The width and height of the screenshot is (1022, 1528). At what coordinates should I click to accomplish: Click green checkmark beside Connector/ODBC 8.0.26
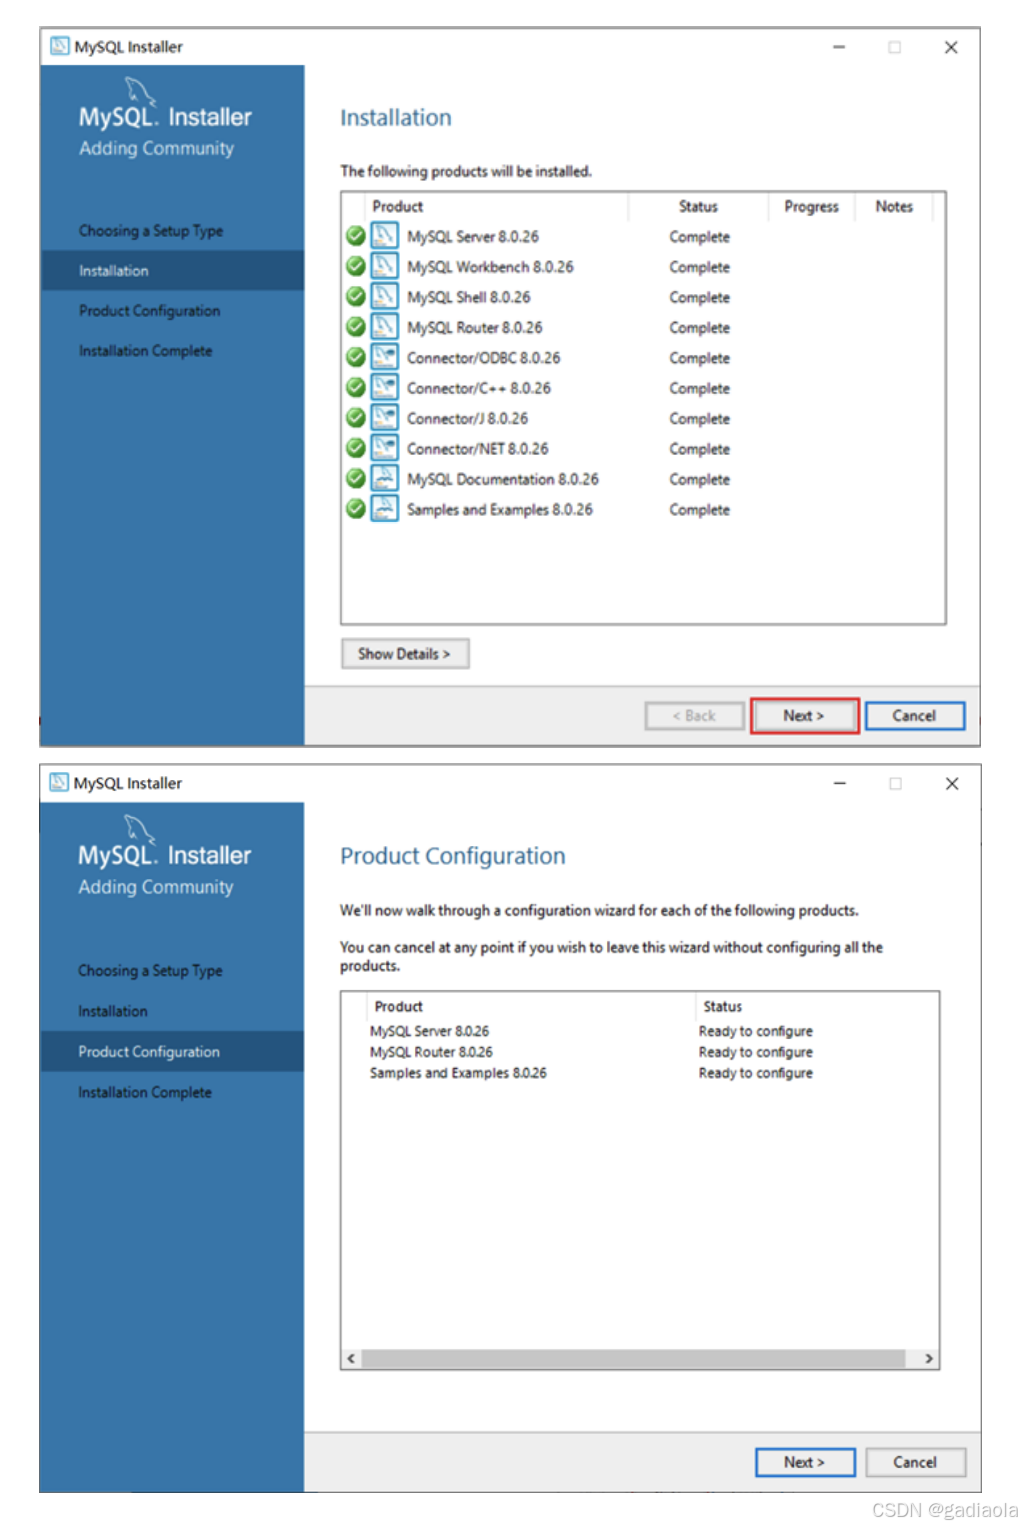(x=355, y=357)
